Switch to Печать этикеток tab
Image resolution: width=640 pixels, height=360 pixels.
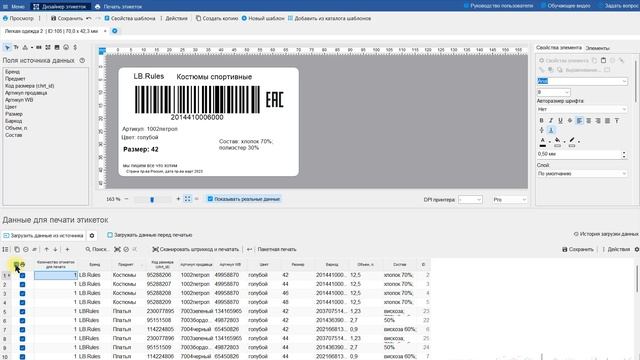click(119, 7)
